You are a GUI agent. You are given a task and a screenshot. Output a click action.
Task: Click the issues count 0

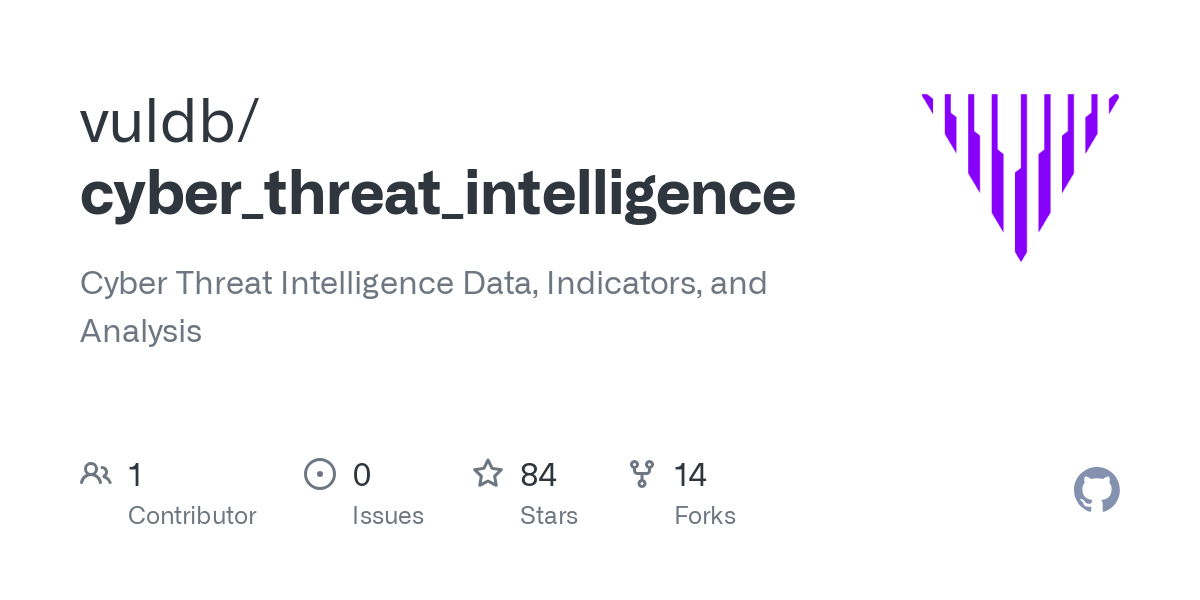pos(362,474)
